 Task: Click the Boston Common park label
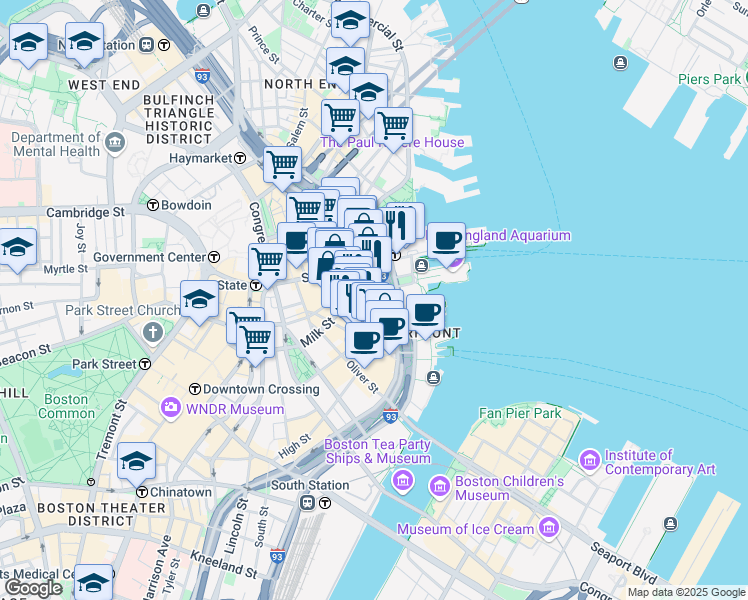click(x=66, y=406)
